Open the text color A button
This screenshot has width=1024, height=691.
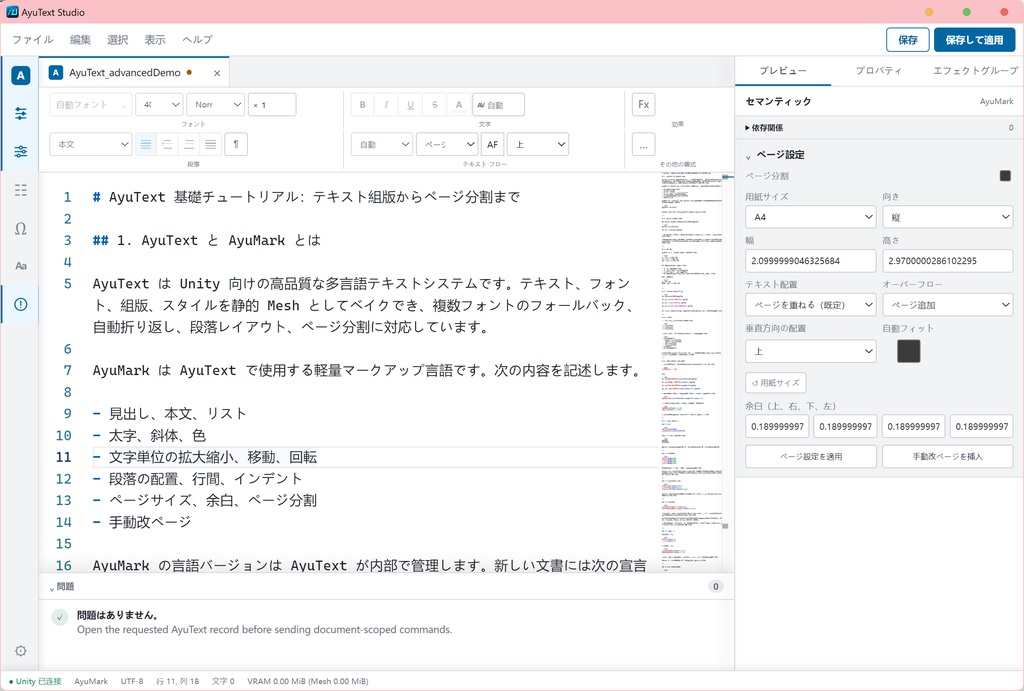point(459,104)
